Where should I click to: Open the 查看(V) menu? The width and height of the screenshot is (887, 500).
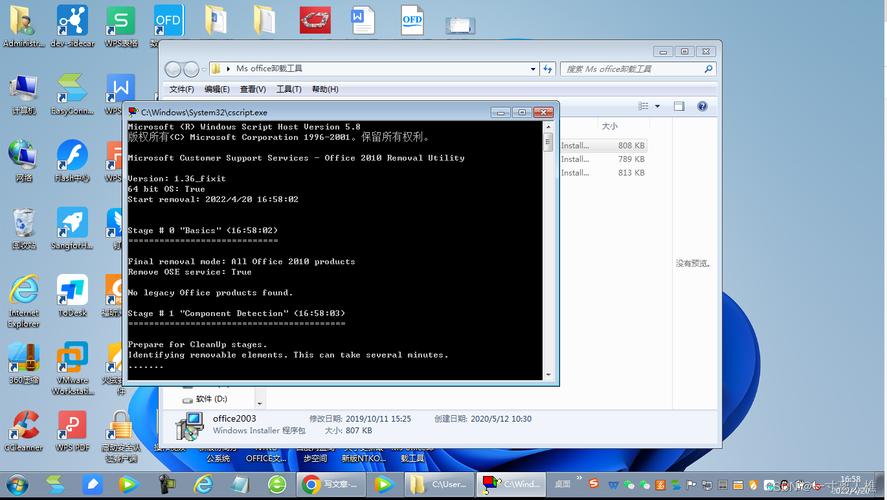coord(252,89)
